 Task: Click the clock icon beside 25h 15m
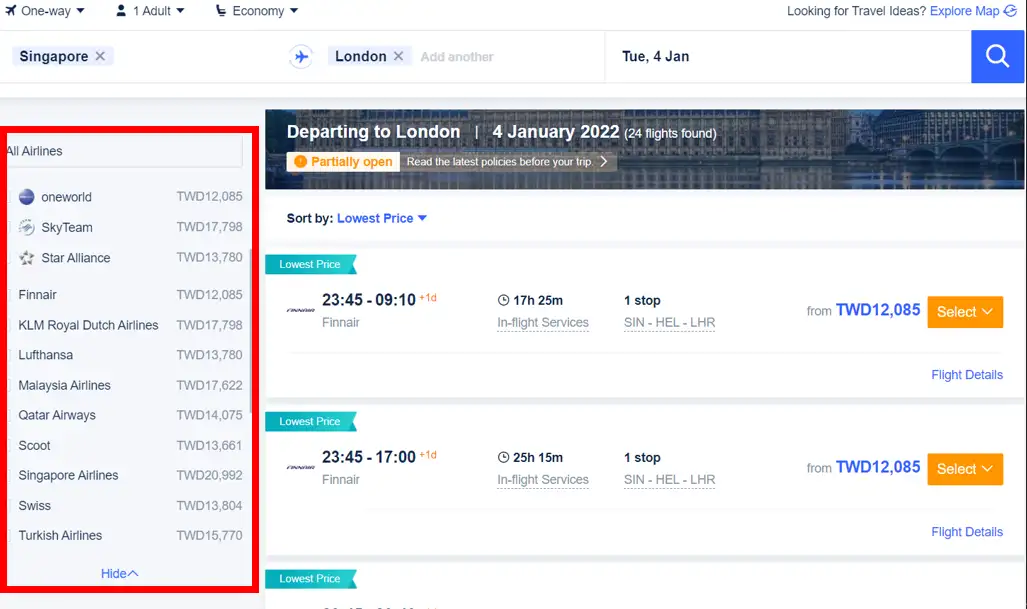(503, 458)
